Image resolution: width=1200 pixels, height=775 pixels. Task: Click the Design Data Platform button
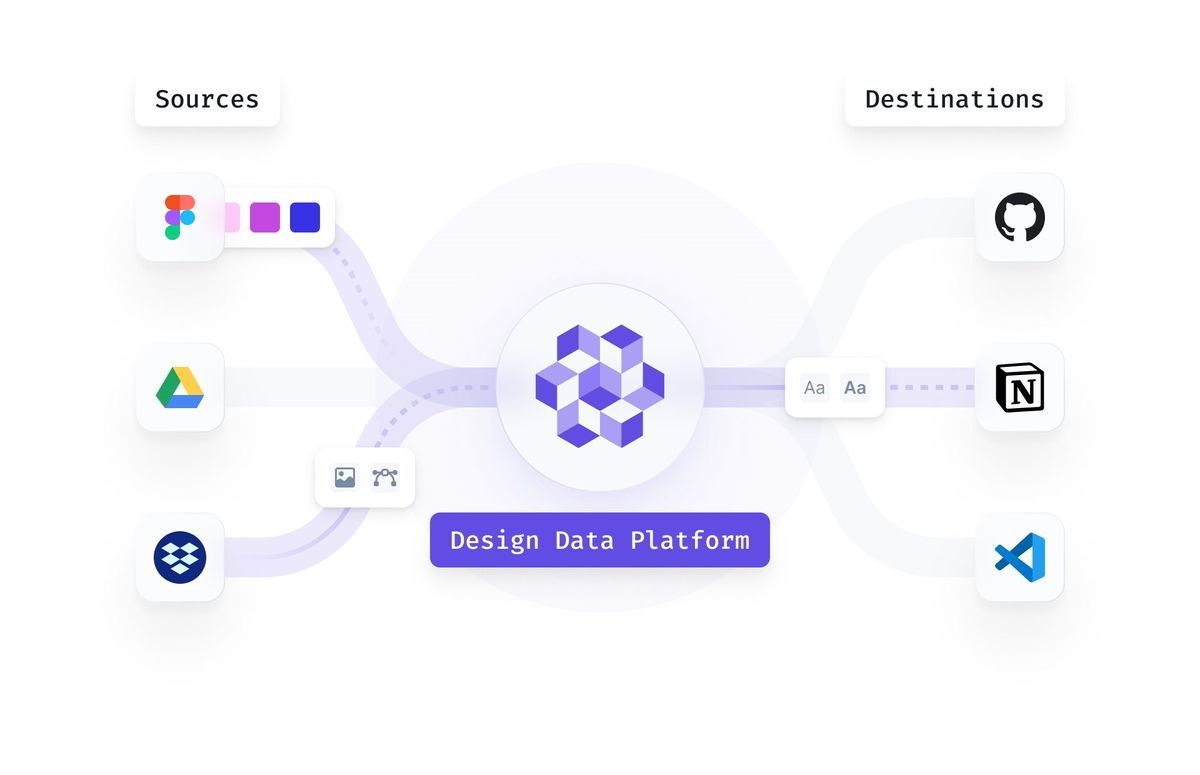pos(600,540)
